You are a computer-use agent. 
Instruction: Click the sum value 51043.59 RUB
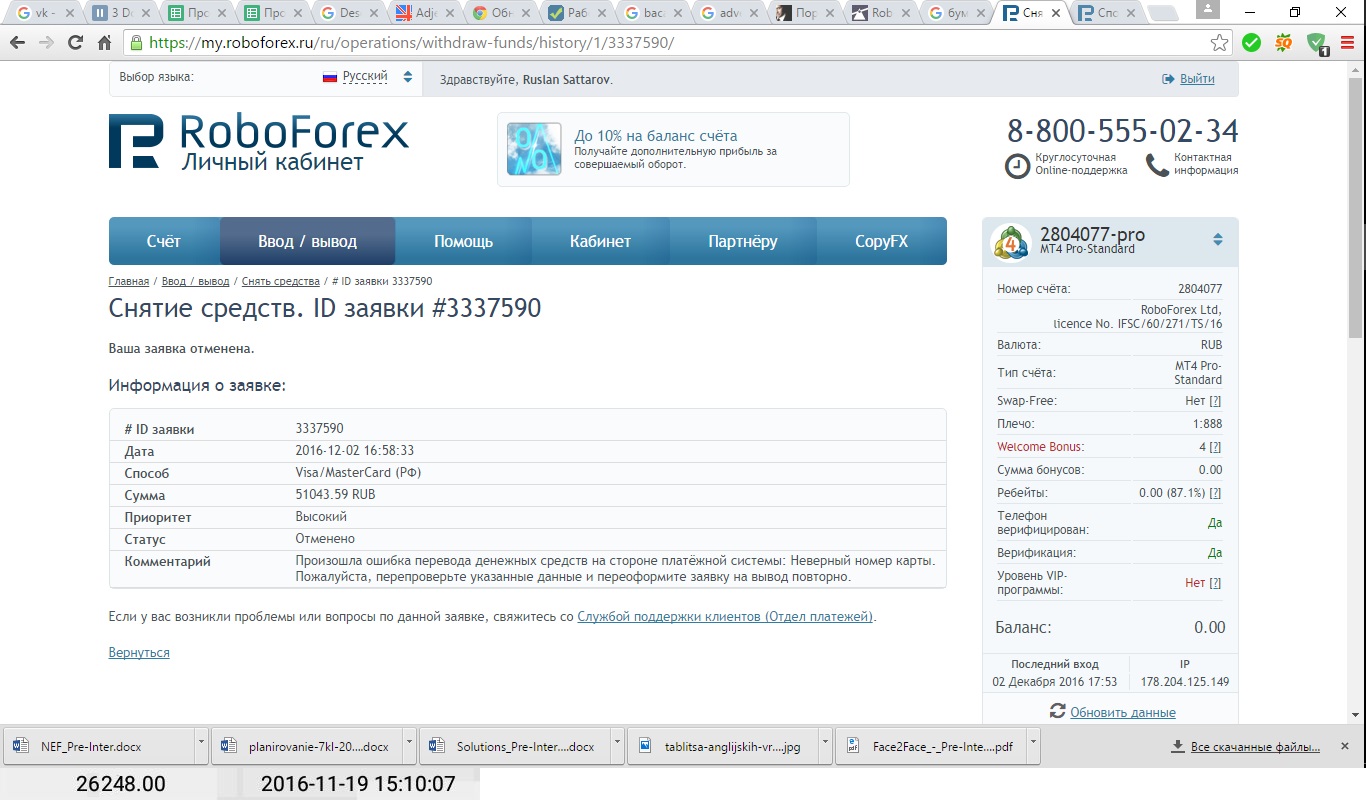(336, 495)
